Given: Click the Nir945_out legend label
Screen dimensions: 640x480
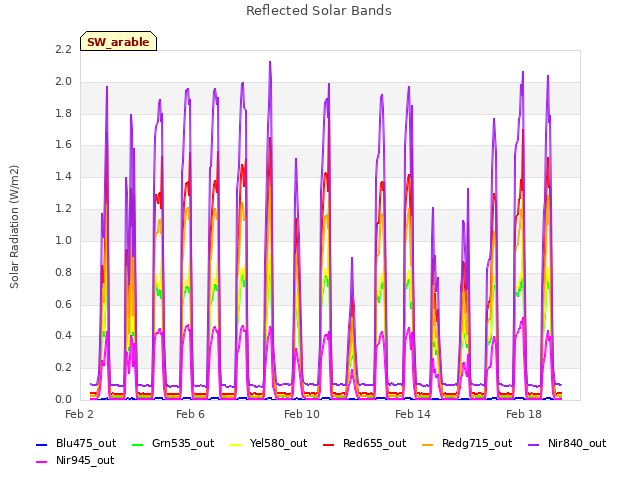Looking at the screenshot, I should (85, 460).
